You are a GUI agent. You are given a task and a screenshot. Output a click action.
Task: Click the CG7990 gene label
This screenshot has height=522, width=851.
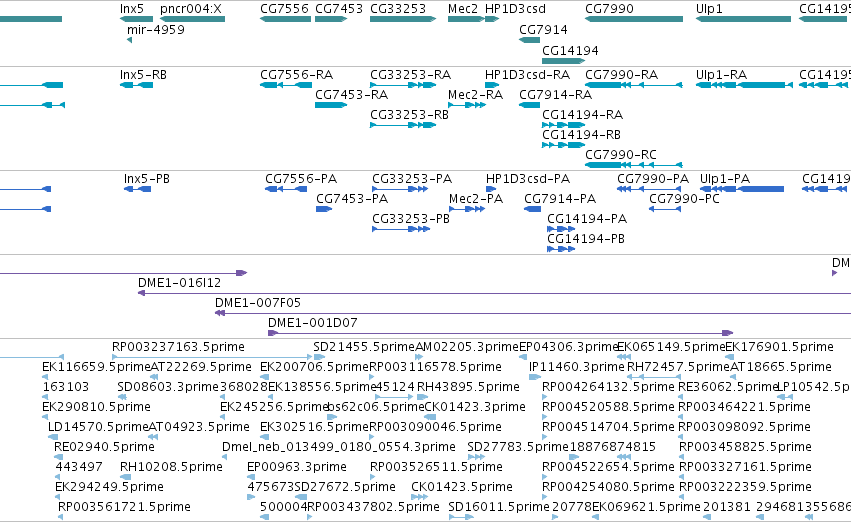click(x=609, y=9)
